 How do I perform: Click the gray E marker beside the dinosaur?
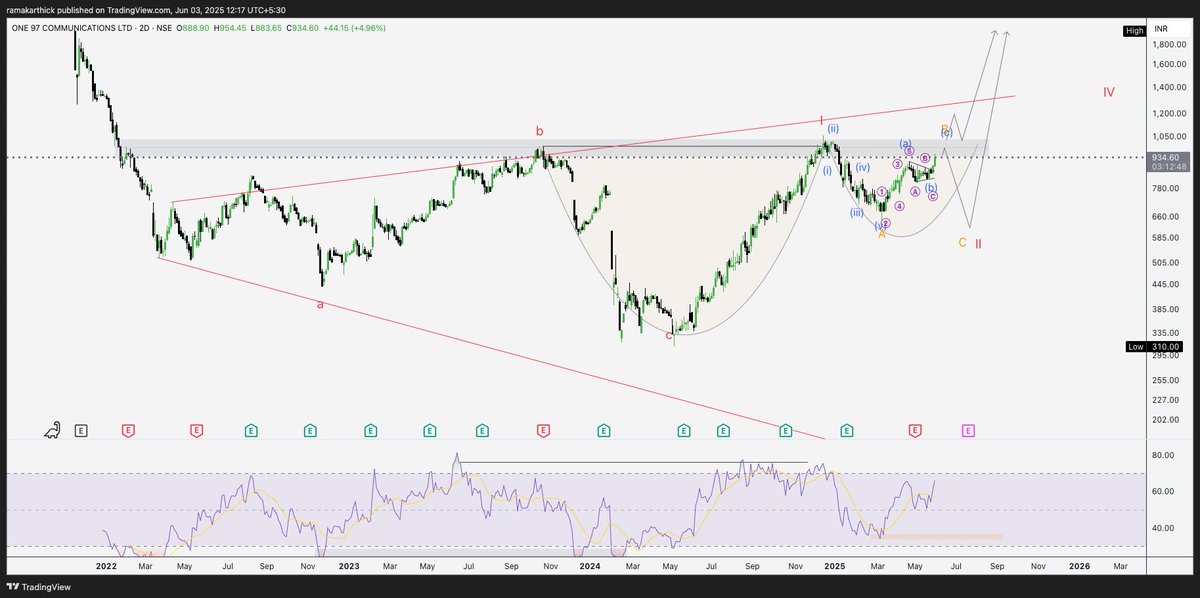tap(81, 431)
